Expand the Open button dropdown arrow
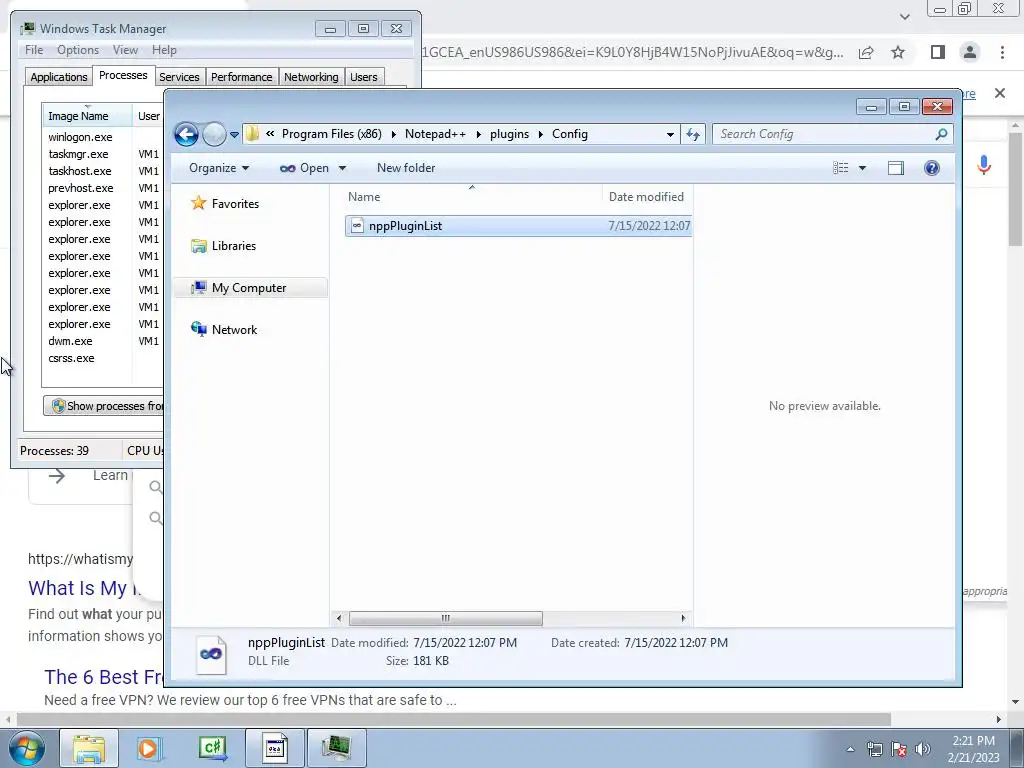1024x768 pixels. (x=342, y=168)
